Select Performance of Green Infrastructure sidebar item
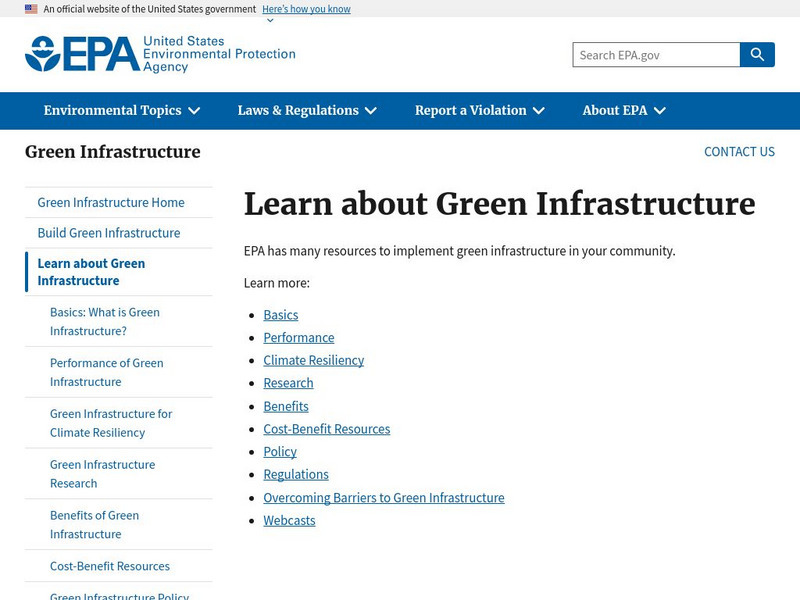The image size is (800, 600). pos(106,372)
